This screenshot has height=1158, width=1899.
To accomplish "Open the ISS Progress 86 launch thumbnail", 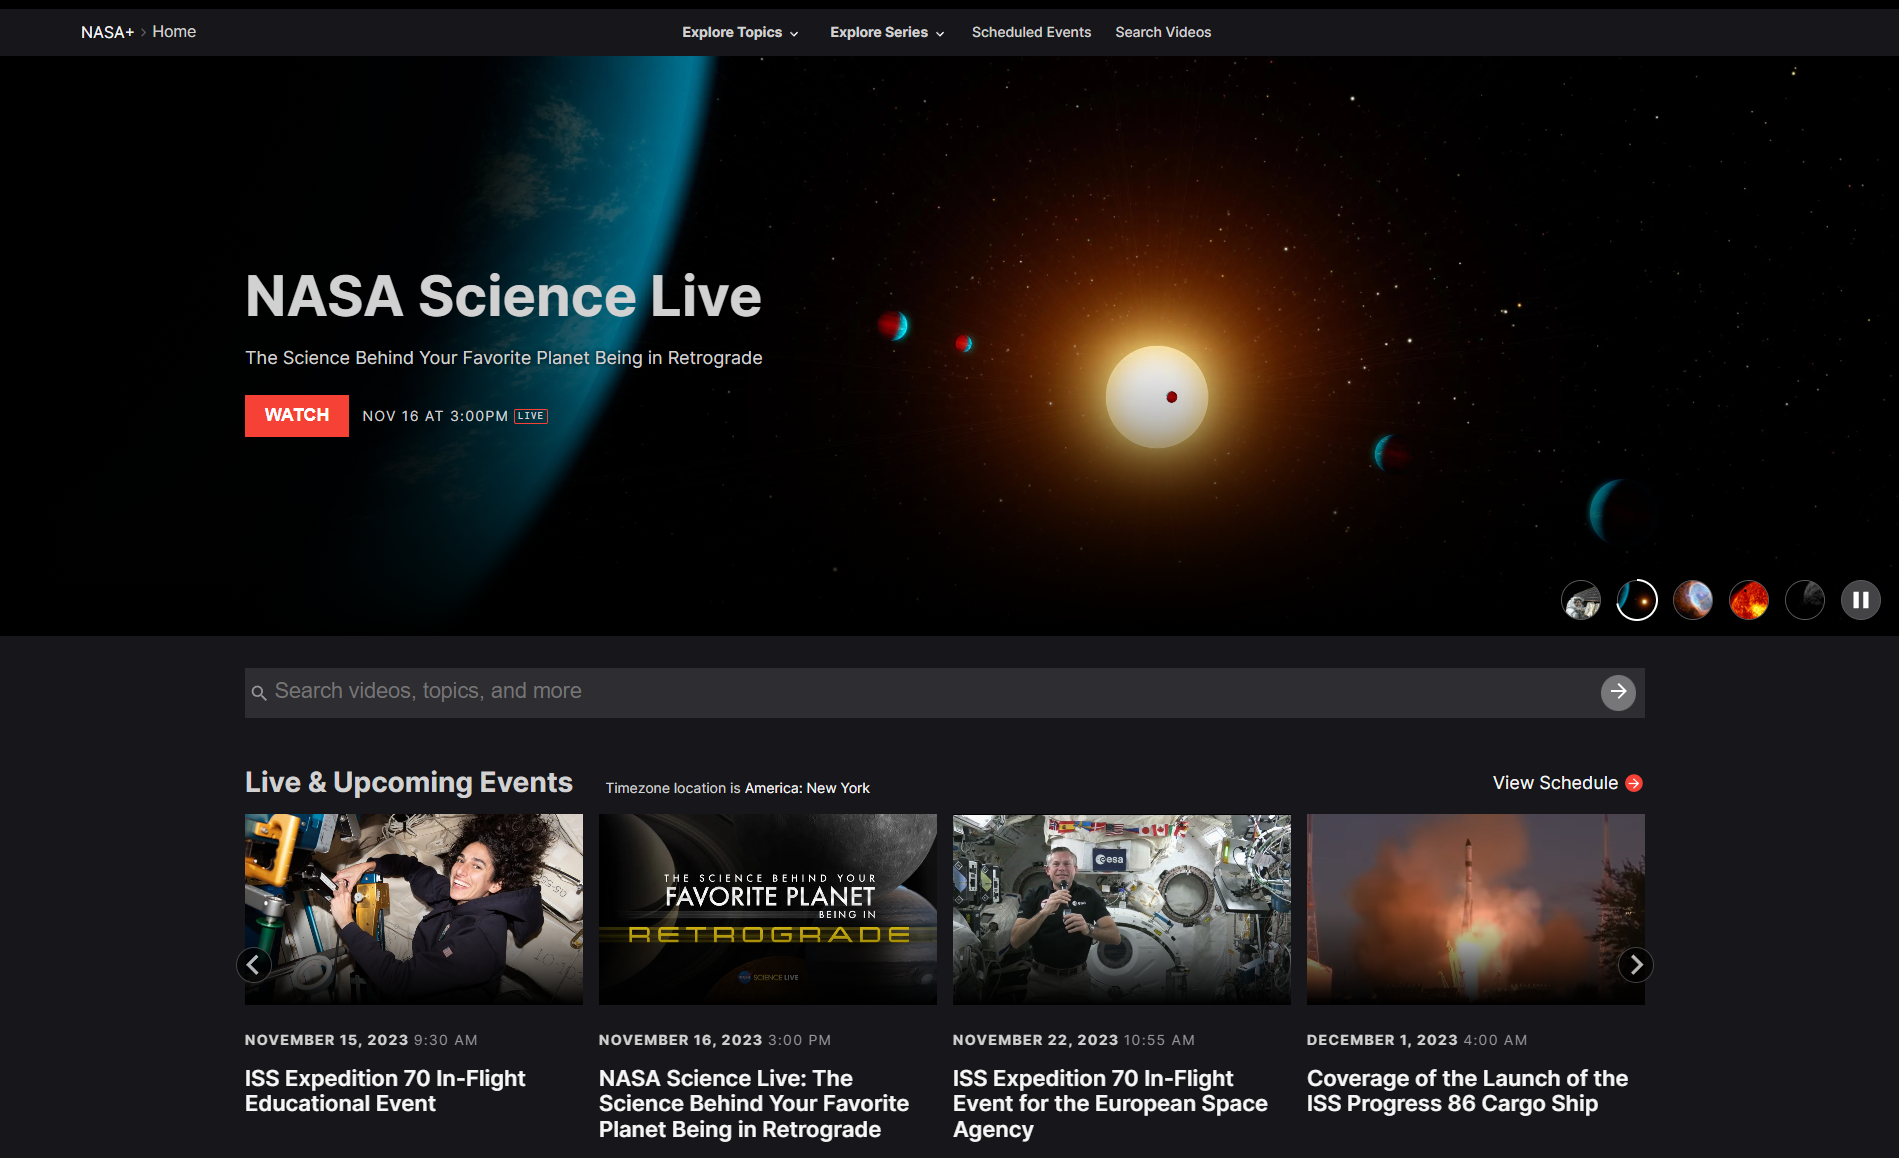I will click(1475, 909).
